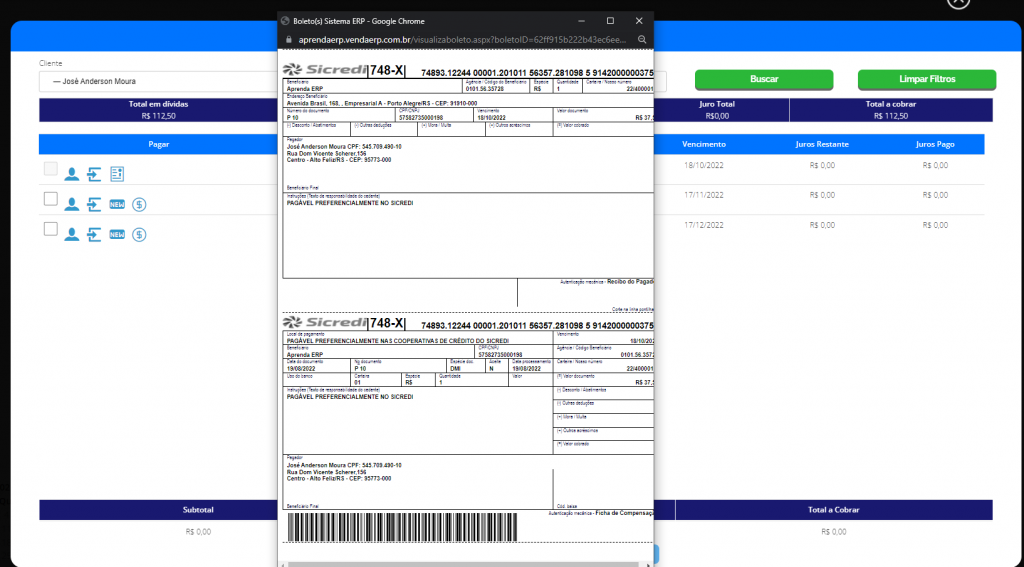Tick the checkbox in the 18/10/2022 row
The image size is (1024, 567).
(x=50, y=169)
